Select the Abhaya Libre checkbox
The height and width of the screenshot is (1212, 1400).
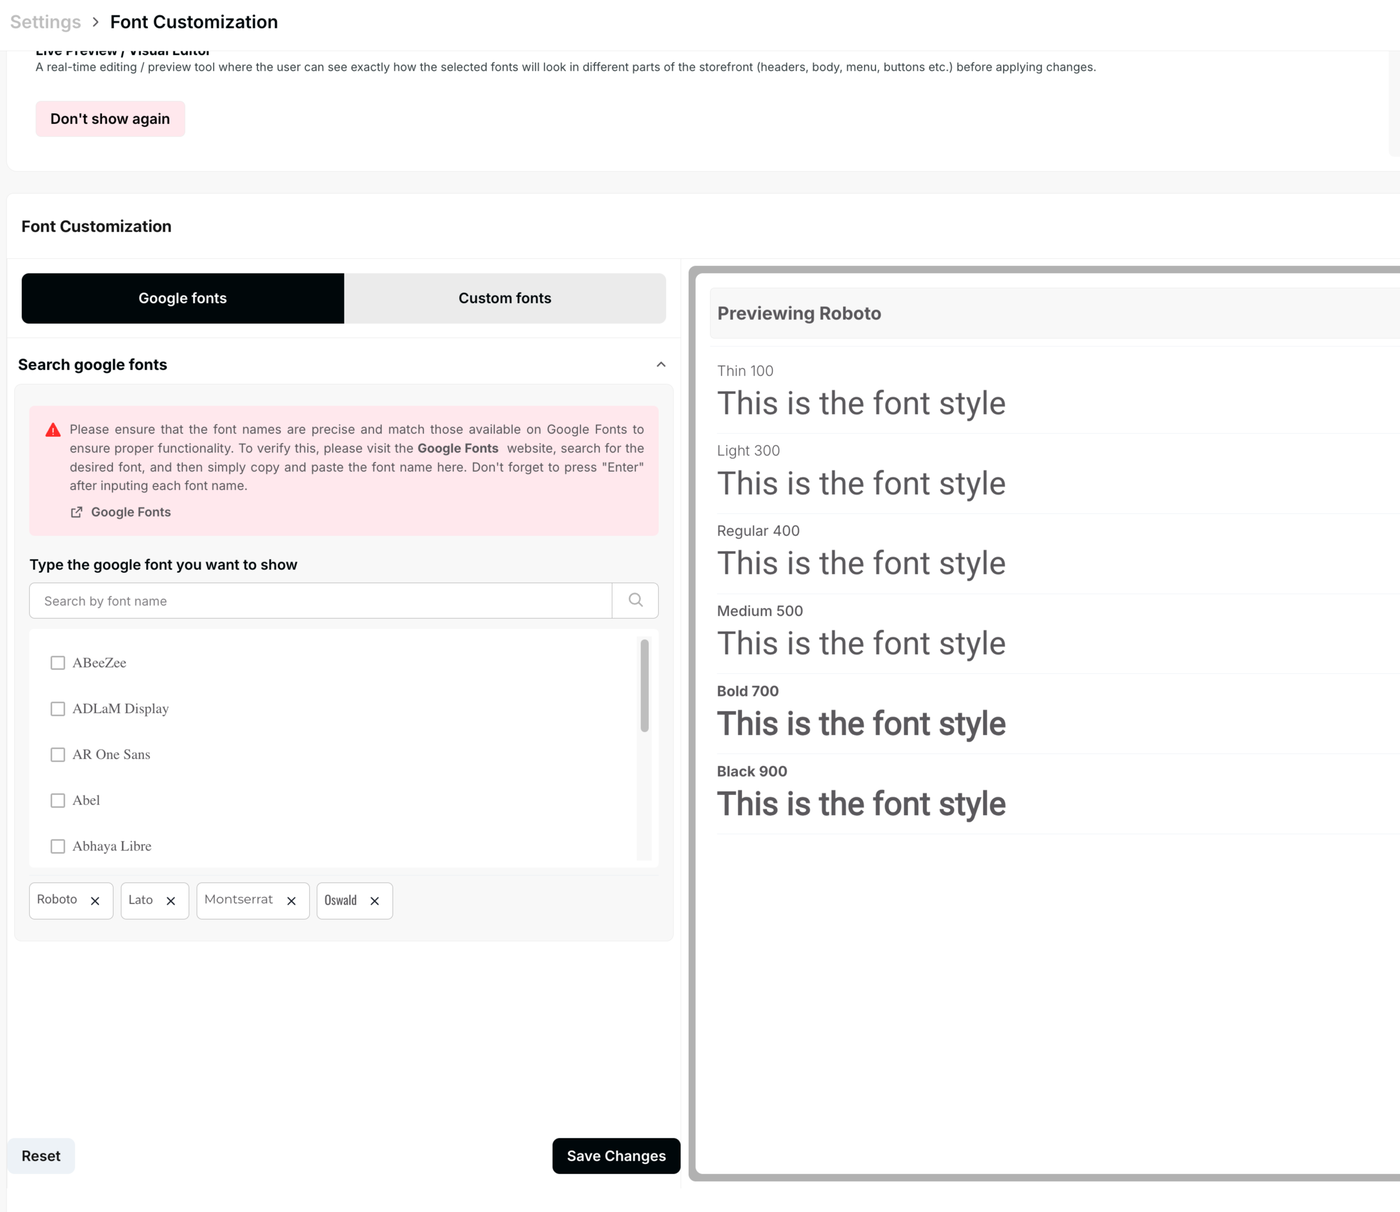click(x=58, y=847)
